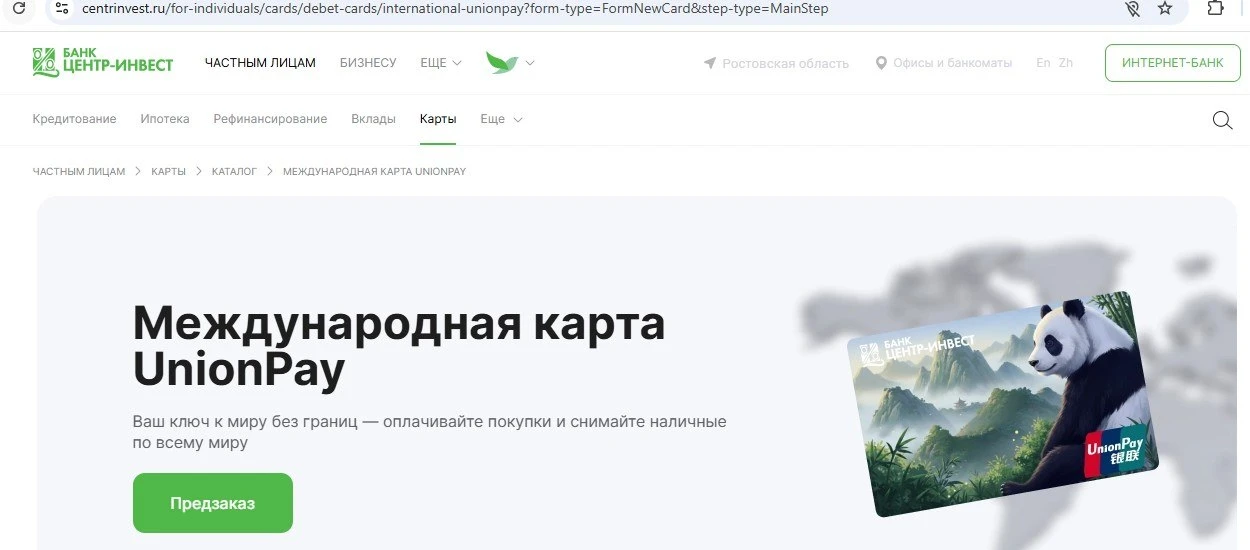This screenshot has height=550, width=1250.
Task: Click the heading Международная карта UnionPay
Action: point(399,346)
